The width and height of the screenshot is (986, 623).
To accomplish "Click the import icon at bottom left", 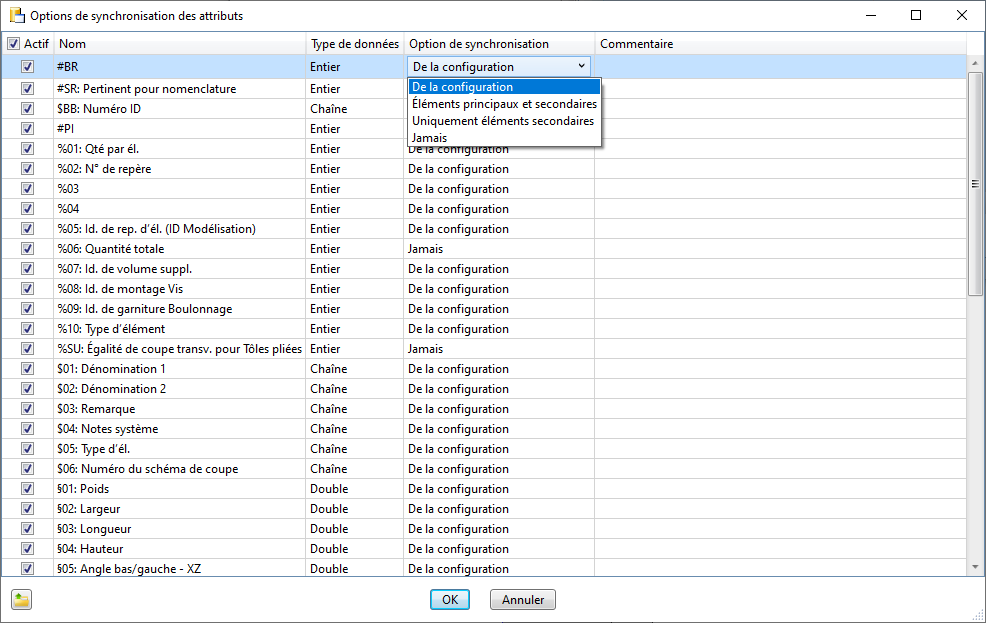I will pyautogui.click(x=22, y=600).
